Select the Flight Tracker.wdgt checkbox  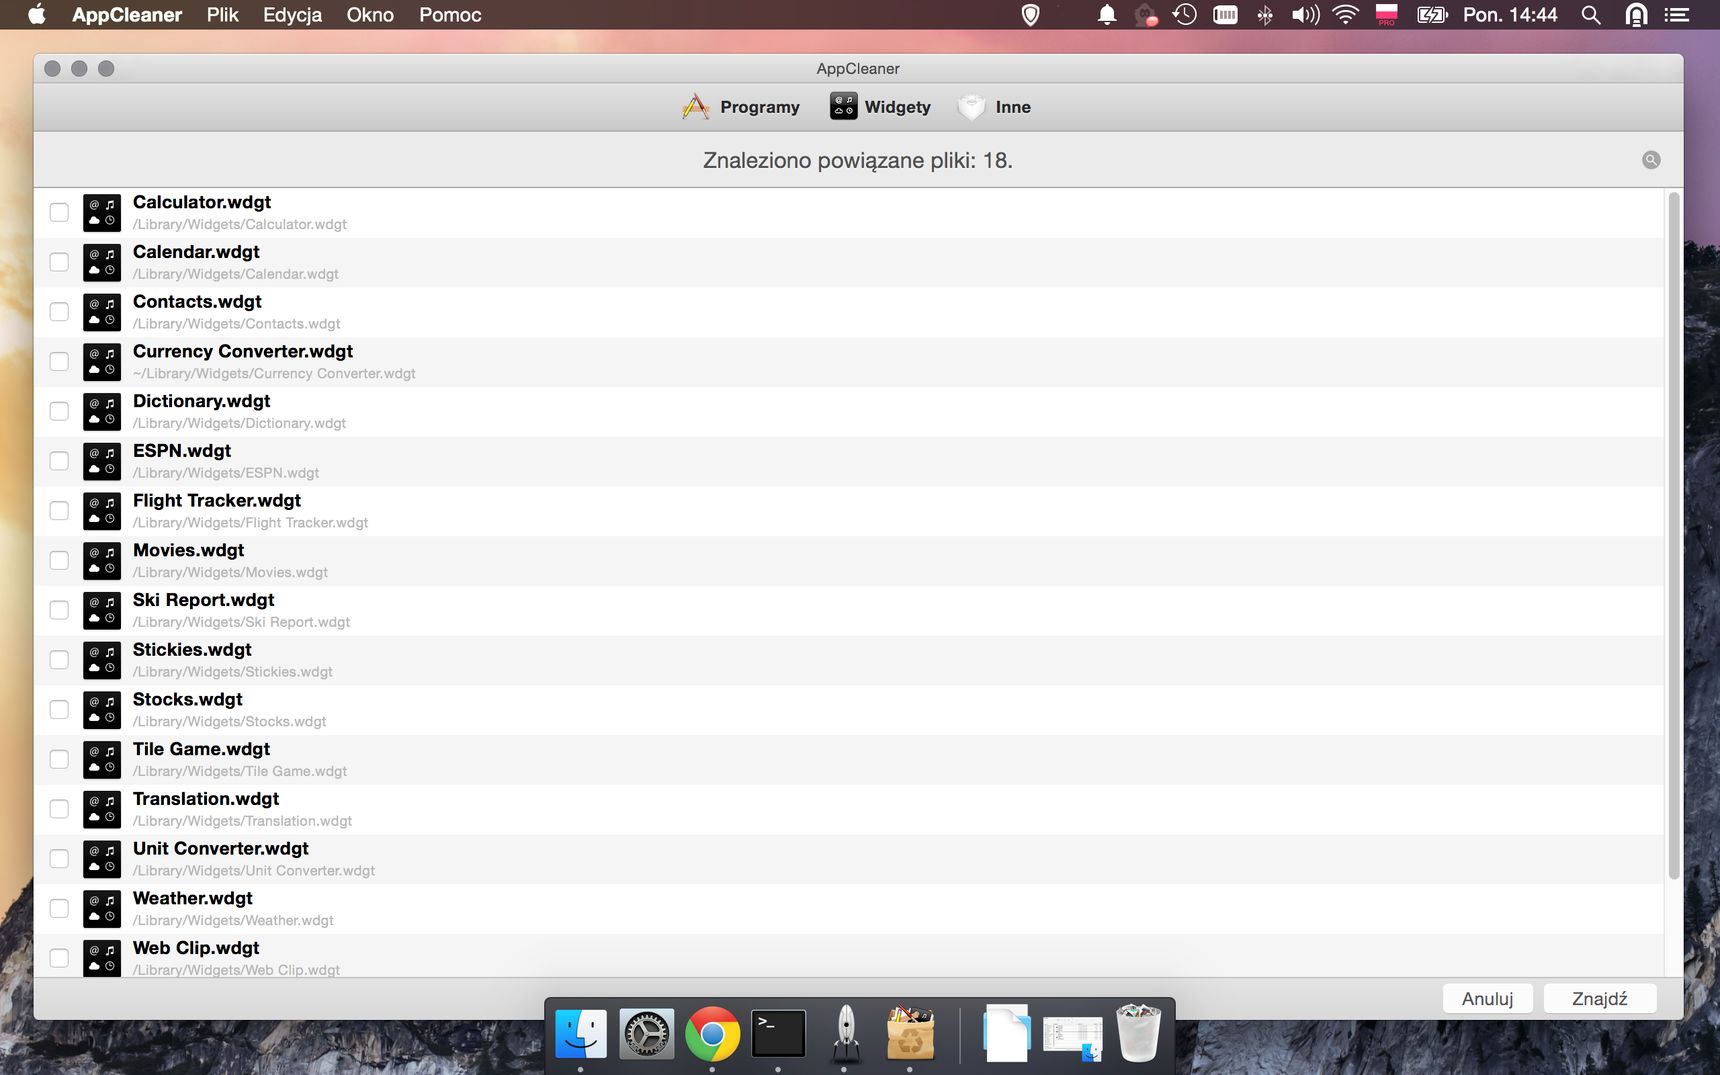point(59,510)
